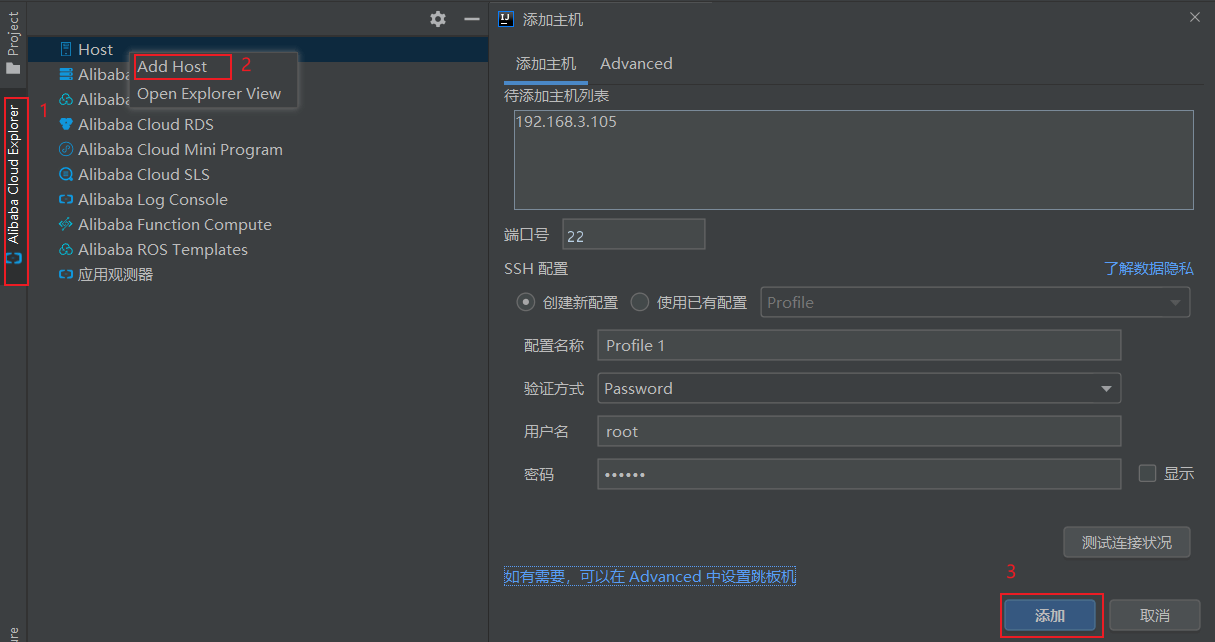Click the Alibaba Cloud Mini Program icon
Image resolution: width=1215 pixels, height=642 pixels.
tap(66, 150)
